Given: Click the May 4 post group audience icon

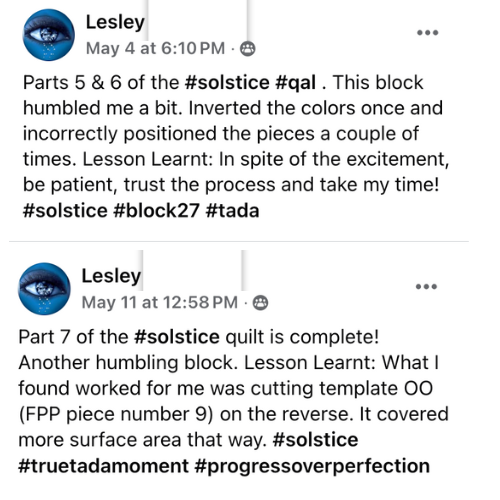Looking at the screenshot, I should 248,49.
